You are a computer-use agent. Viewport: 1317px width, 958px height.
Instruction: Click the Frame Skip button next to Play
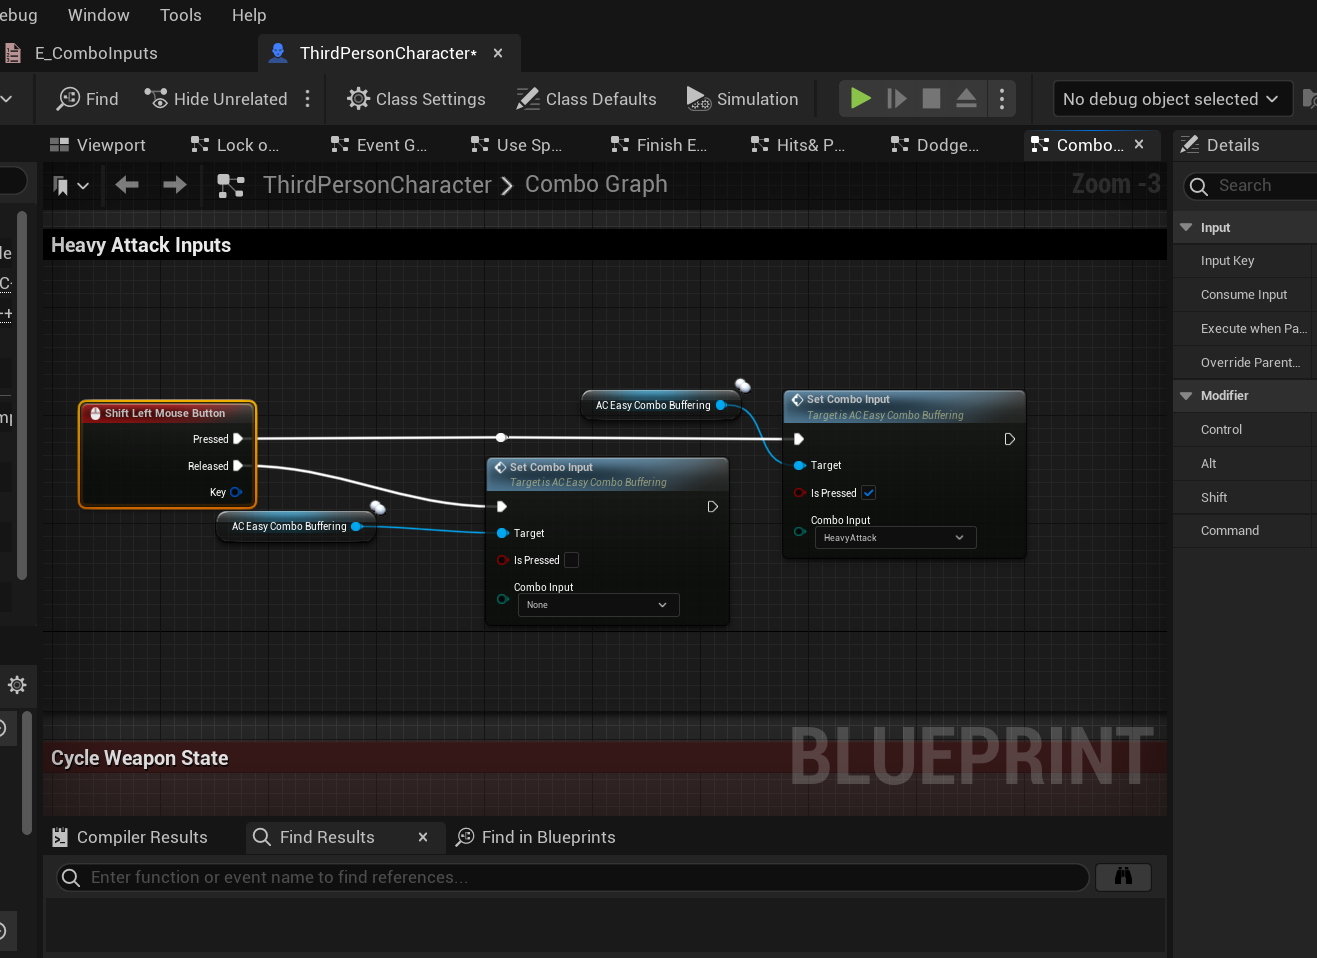tap(896, 98)
